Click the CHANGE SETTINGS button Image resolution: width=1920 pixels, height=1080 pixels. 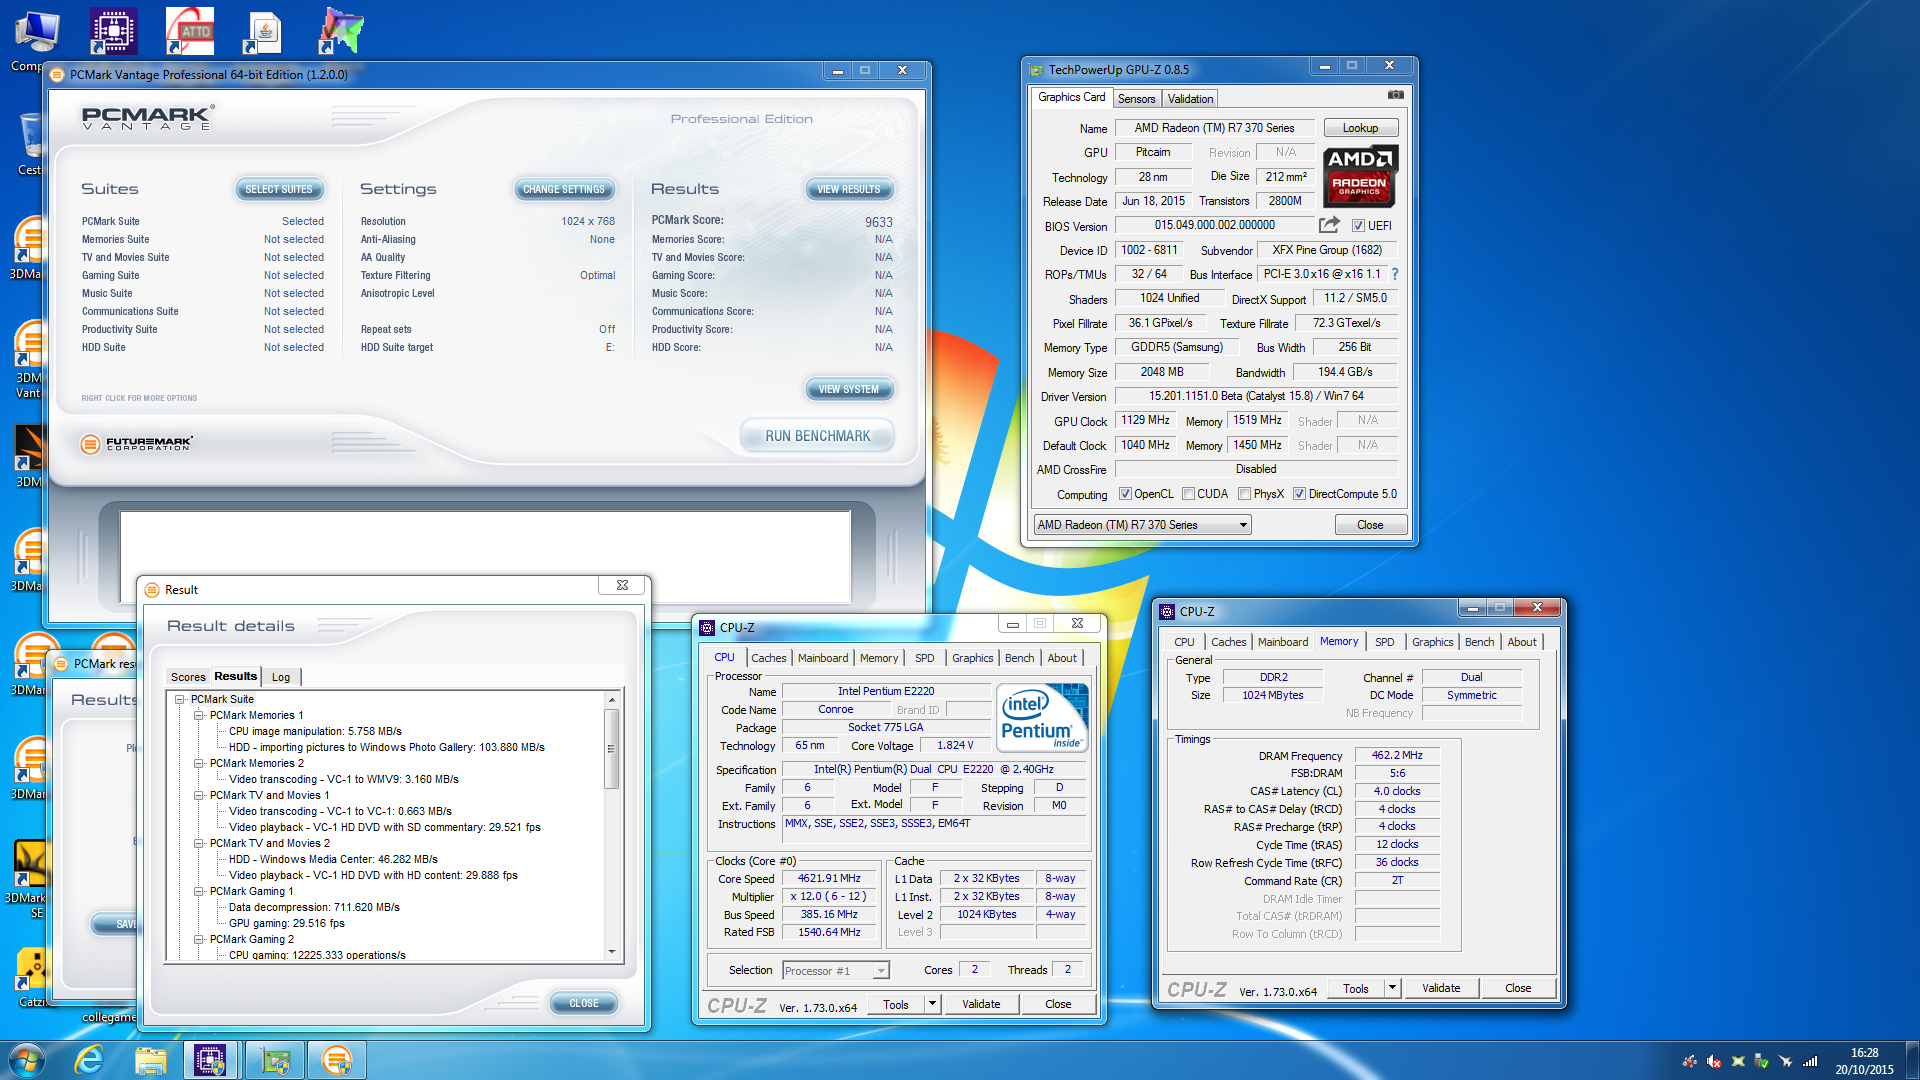click(564, 189)
